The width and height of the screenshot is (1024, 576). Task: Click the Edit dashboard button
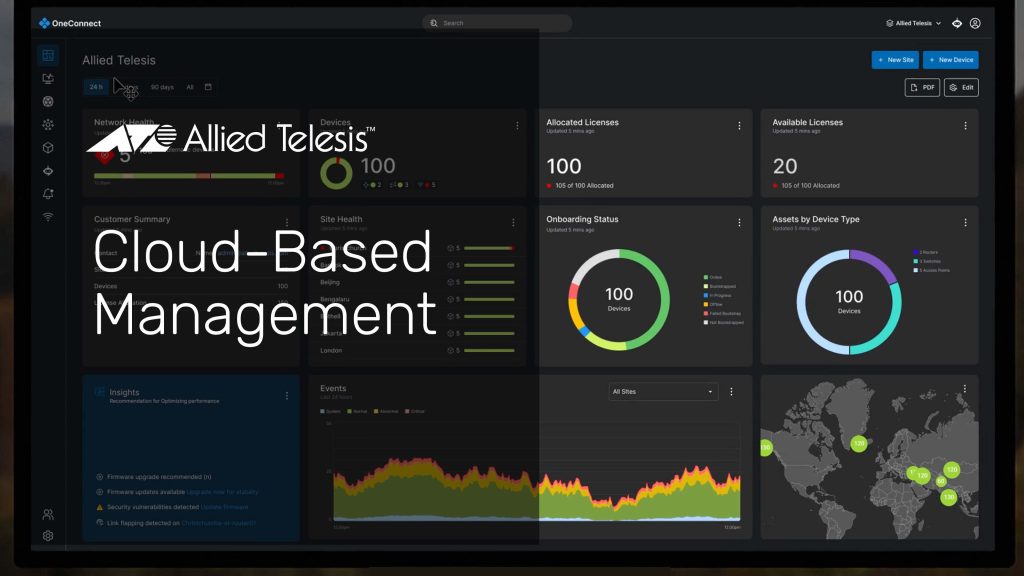click(x=961, y=88)
